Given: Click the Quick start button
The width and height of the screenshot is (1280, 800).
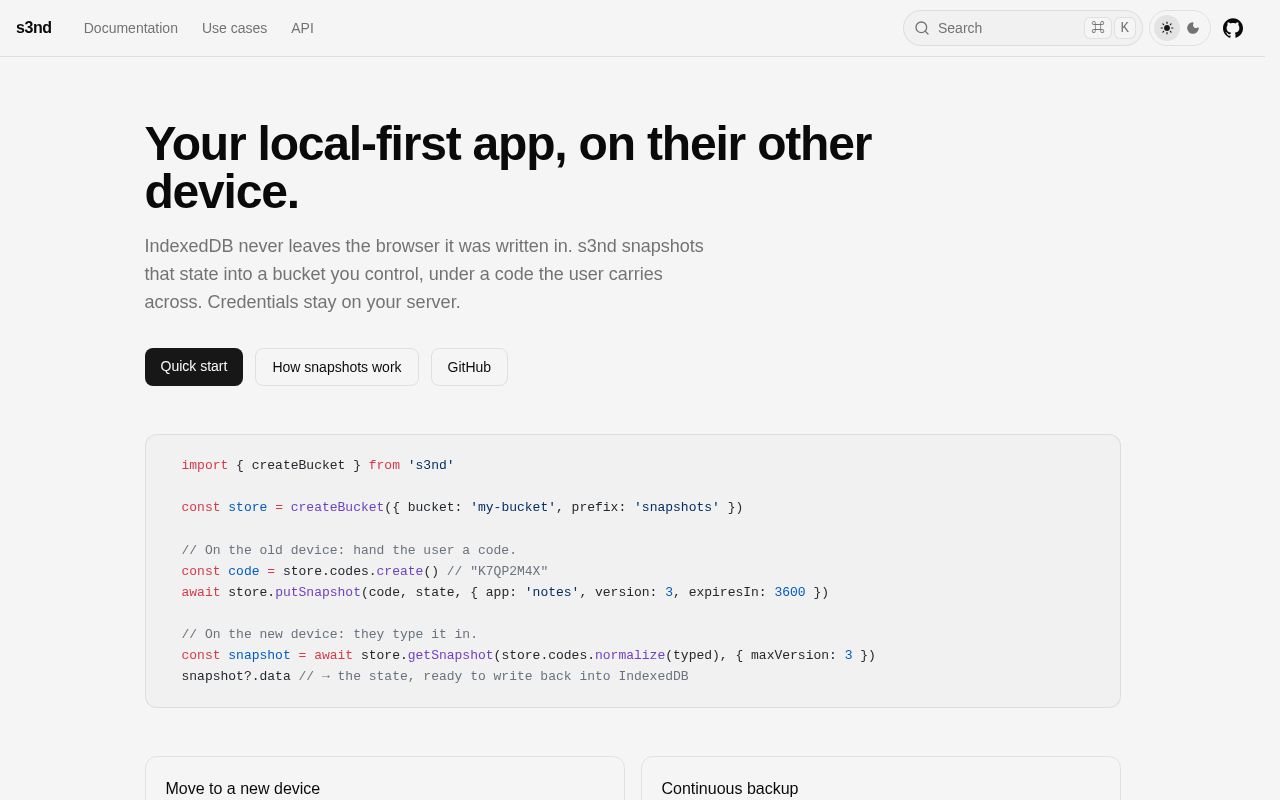Looking at the screenshot, I should 194,367.
